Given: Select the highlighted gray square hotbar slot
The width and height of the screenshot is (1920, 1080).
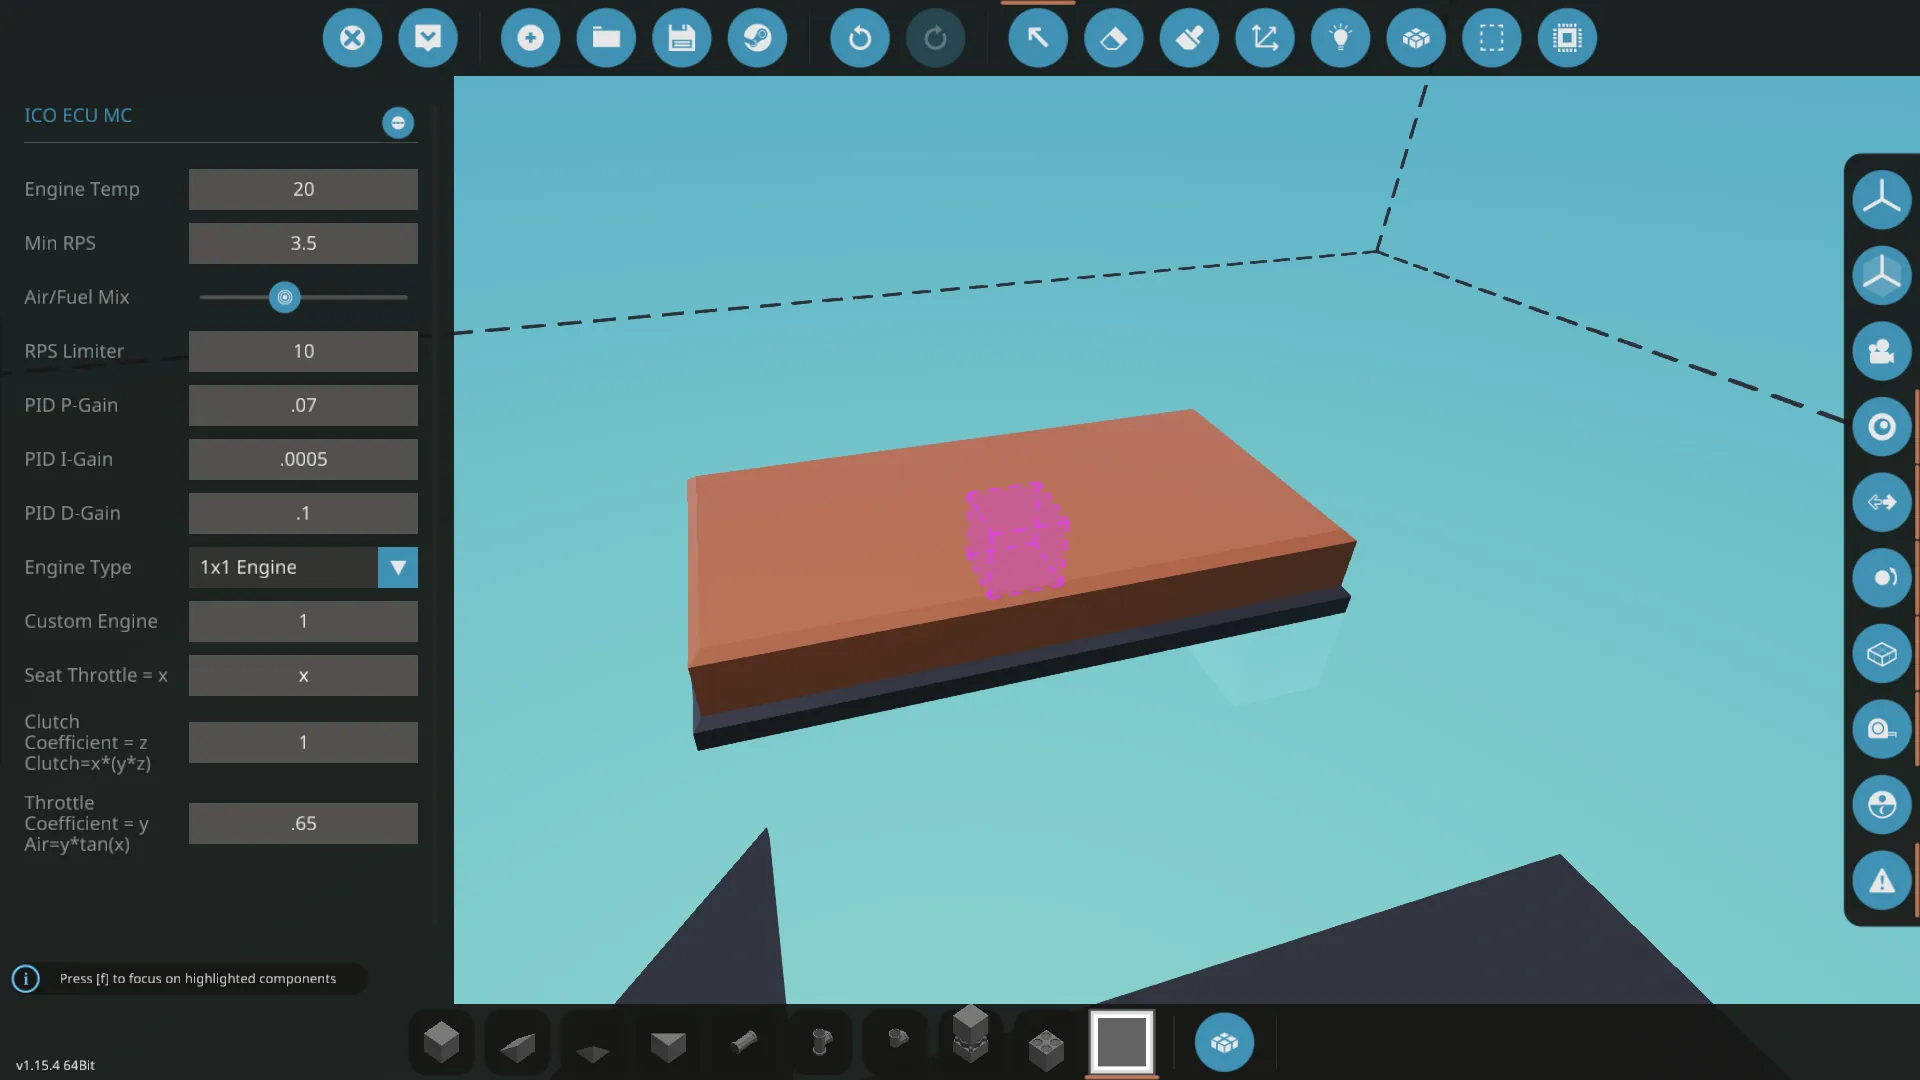Looking at the screenshot, I should coord(1121,1042).
